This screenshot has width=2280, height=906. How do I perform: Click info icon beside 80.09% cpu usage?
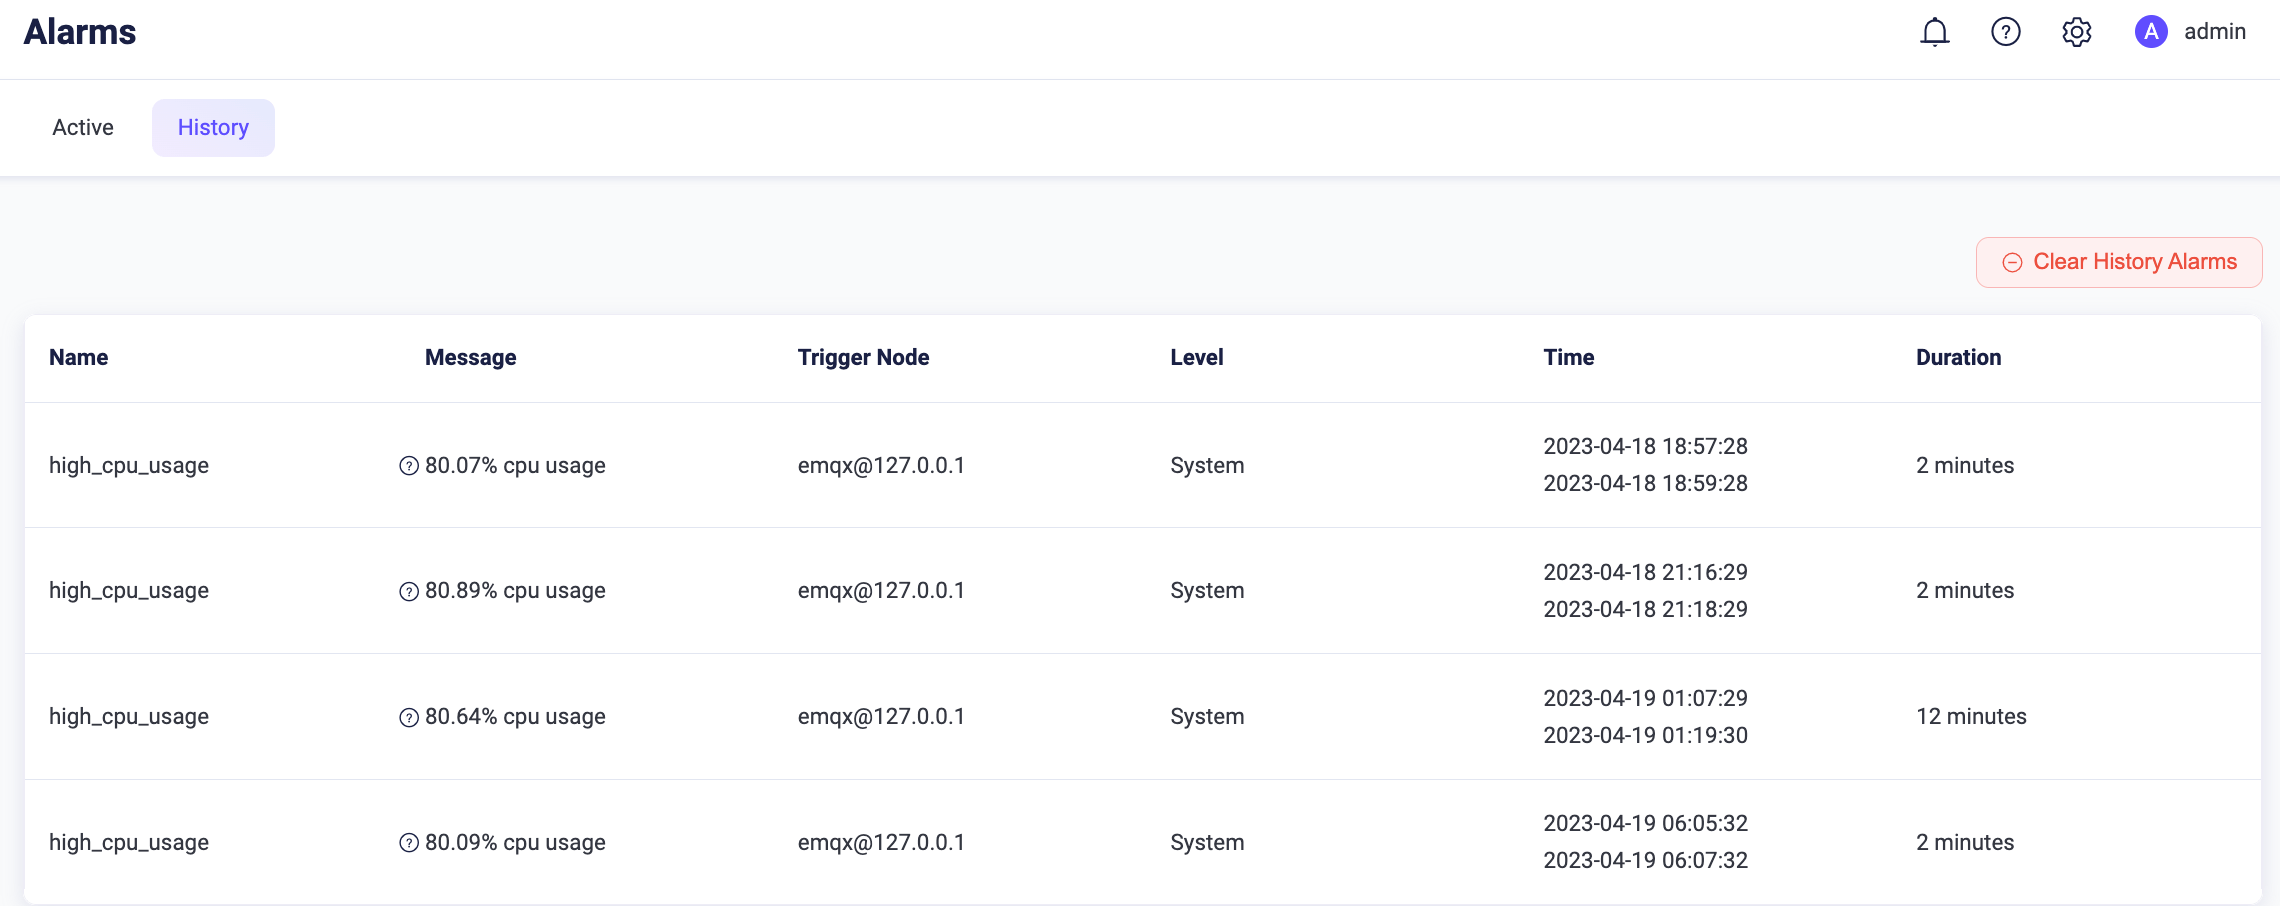click(408, 843)
